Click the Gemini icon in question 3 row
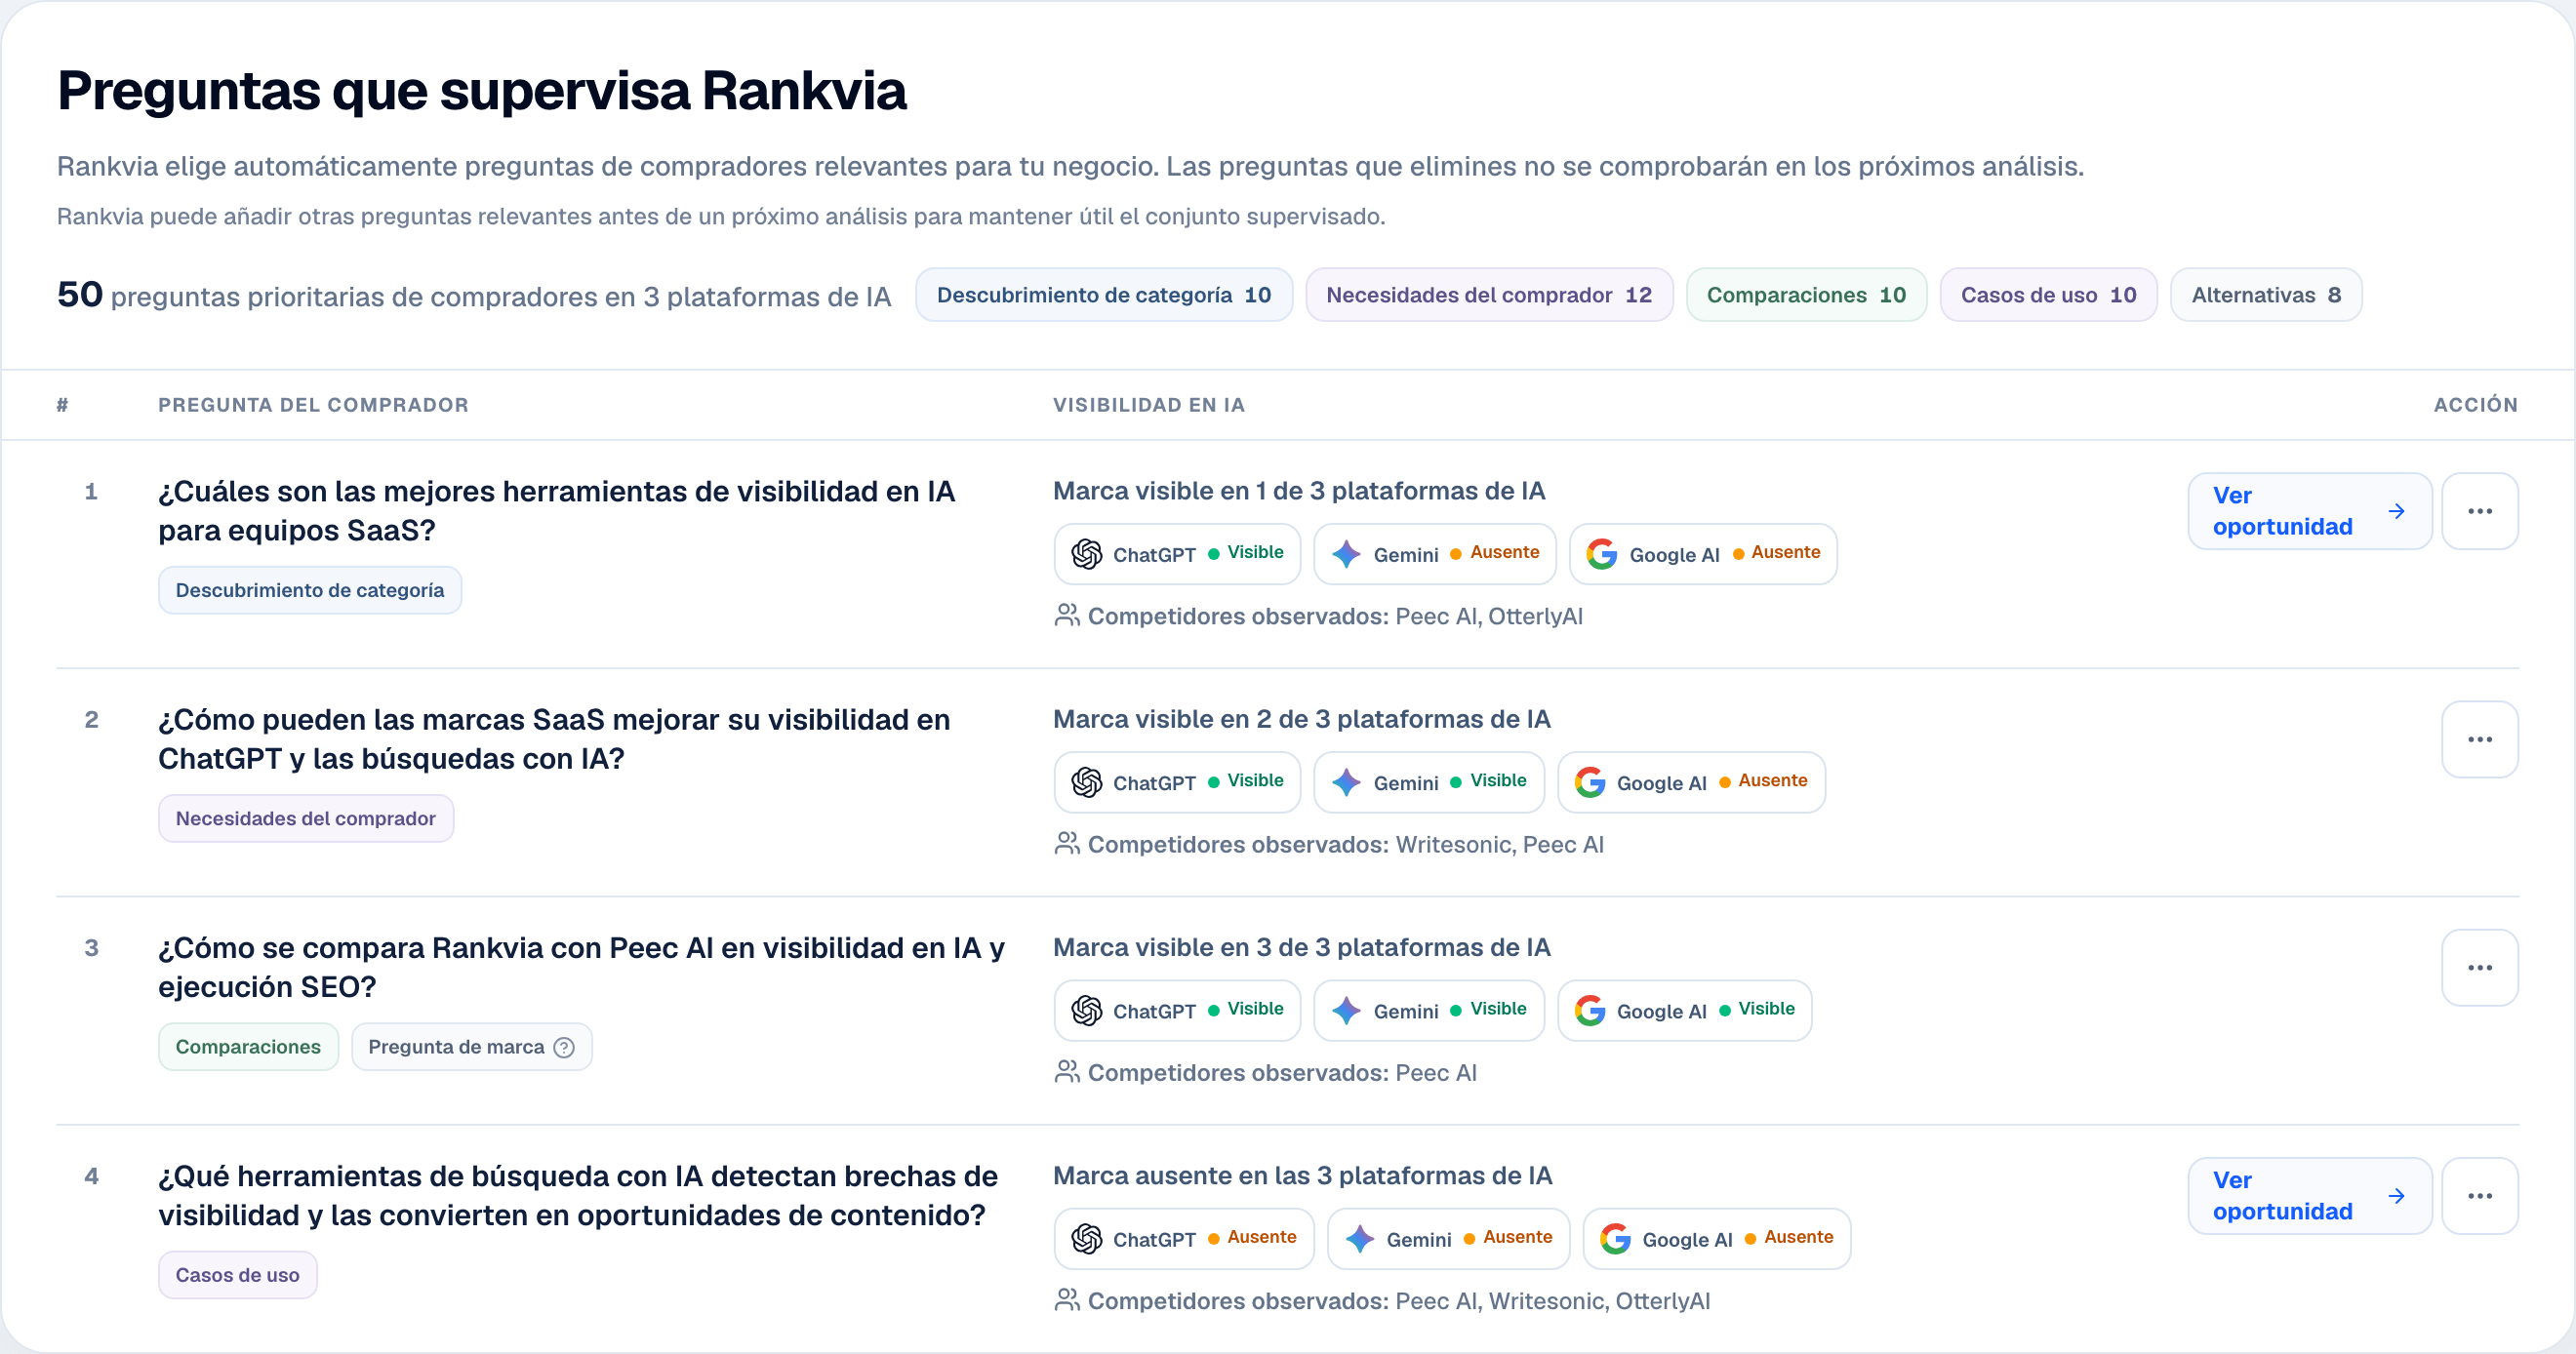Screen dimensions: 2576x1354 (1346, 1010)
